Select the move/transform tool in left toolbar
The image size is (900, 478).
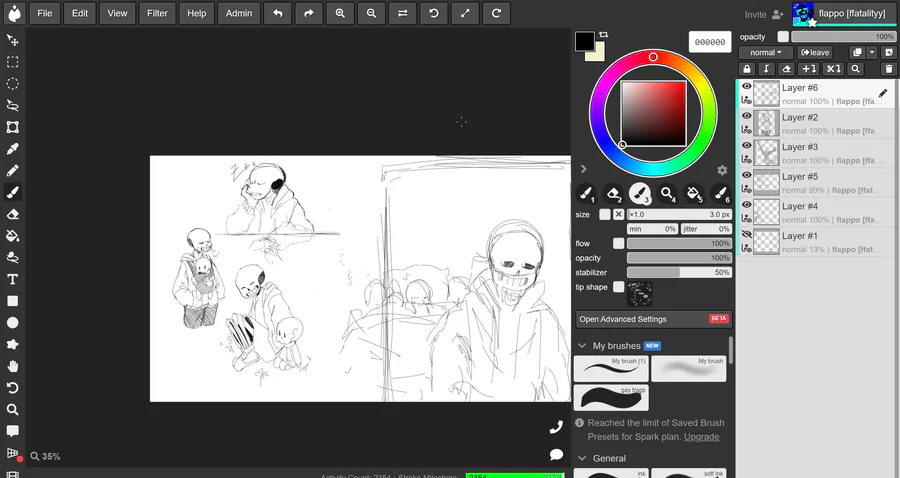click(12, 40)
